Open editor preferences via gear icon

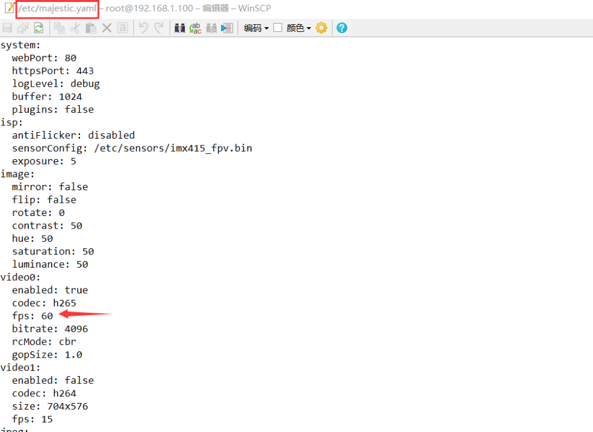[321, 28]
